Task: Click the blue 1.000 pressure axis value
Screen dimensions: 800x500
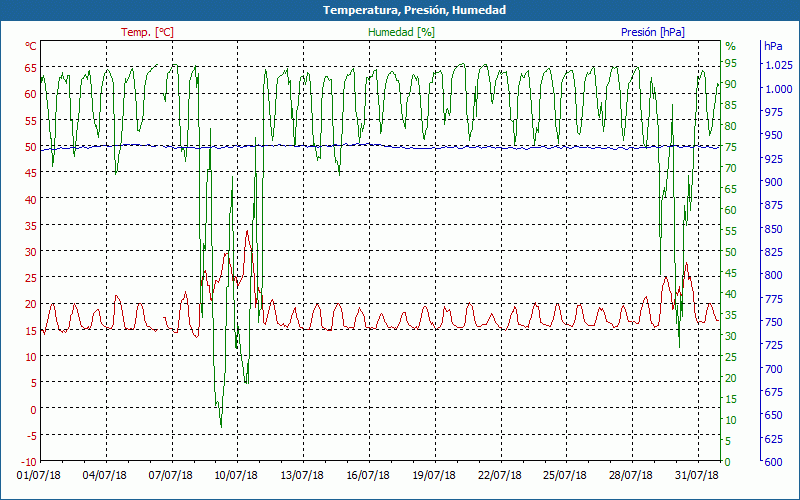Action: 779,89
